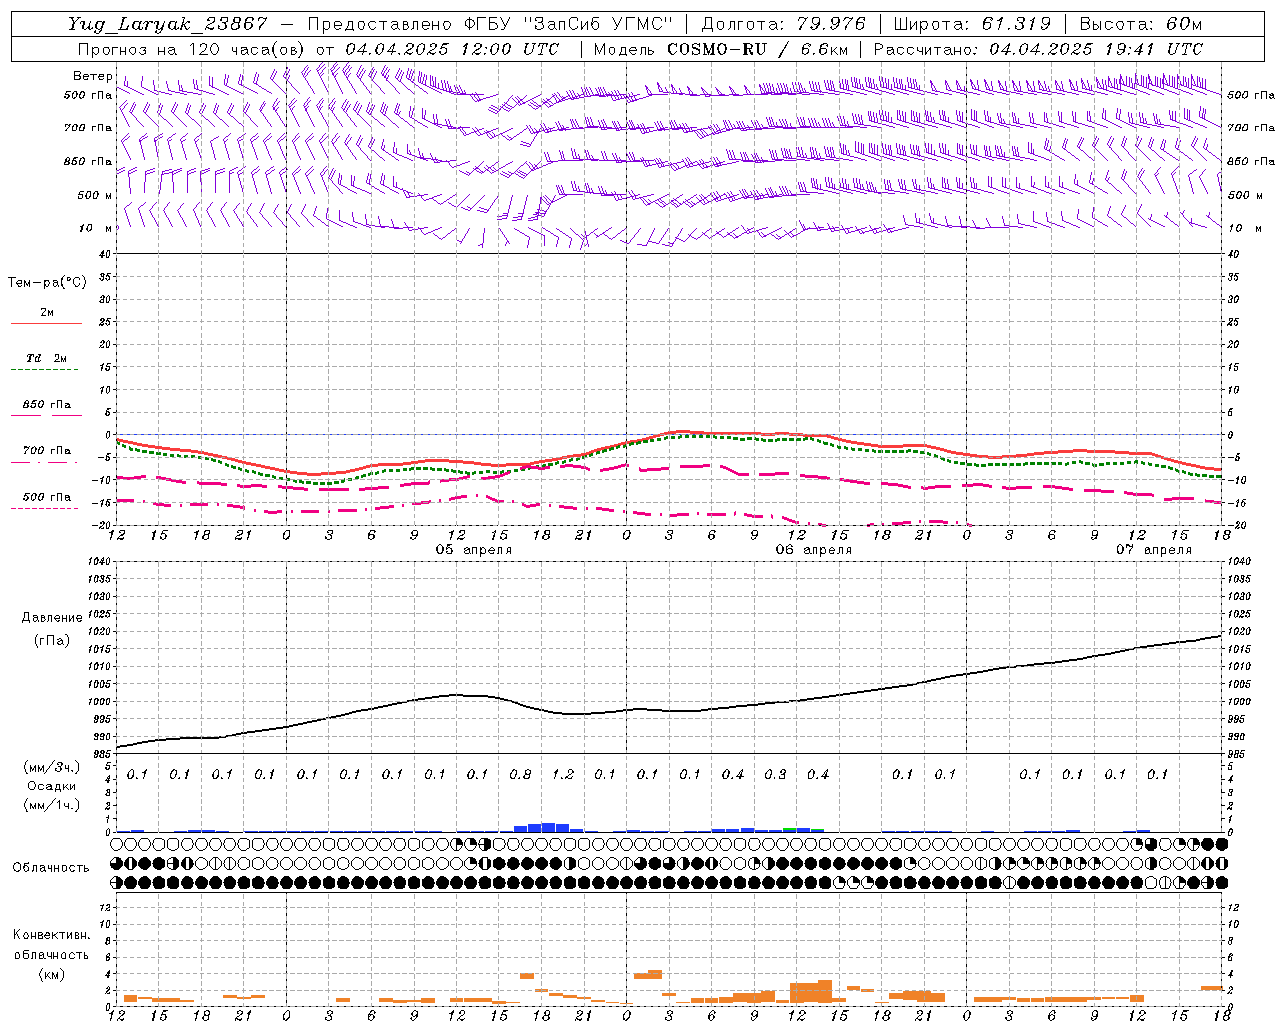Select the computed time 04.04.2025 19:41 UTC
The image size is (1280, 1024).
(1096, 49)
